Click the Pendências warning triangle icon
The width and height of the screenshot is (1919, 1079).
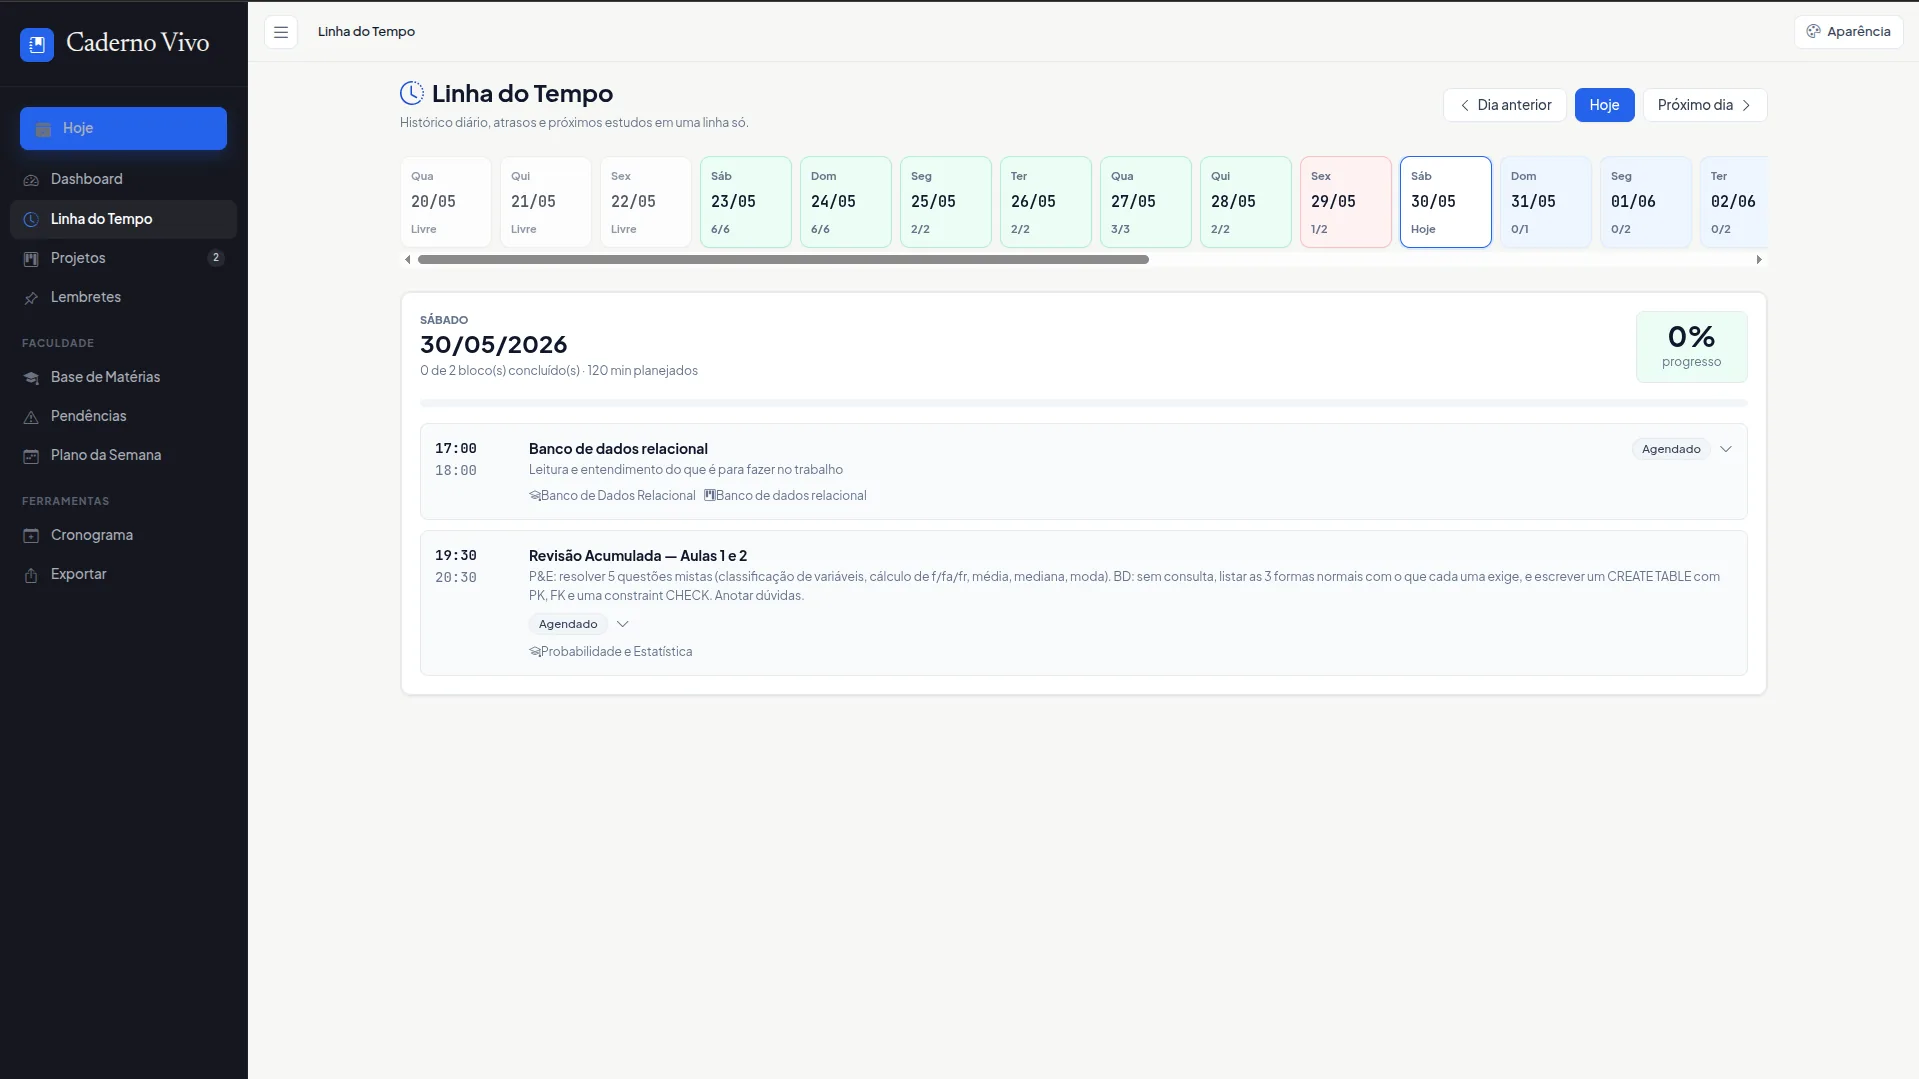pyautogui.click(x=31, y=417)
